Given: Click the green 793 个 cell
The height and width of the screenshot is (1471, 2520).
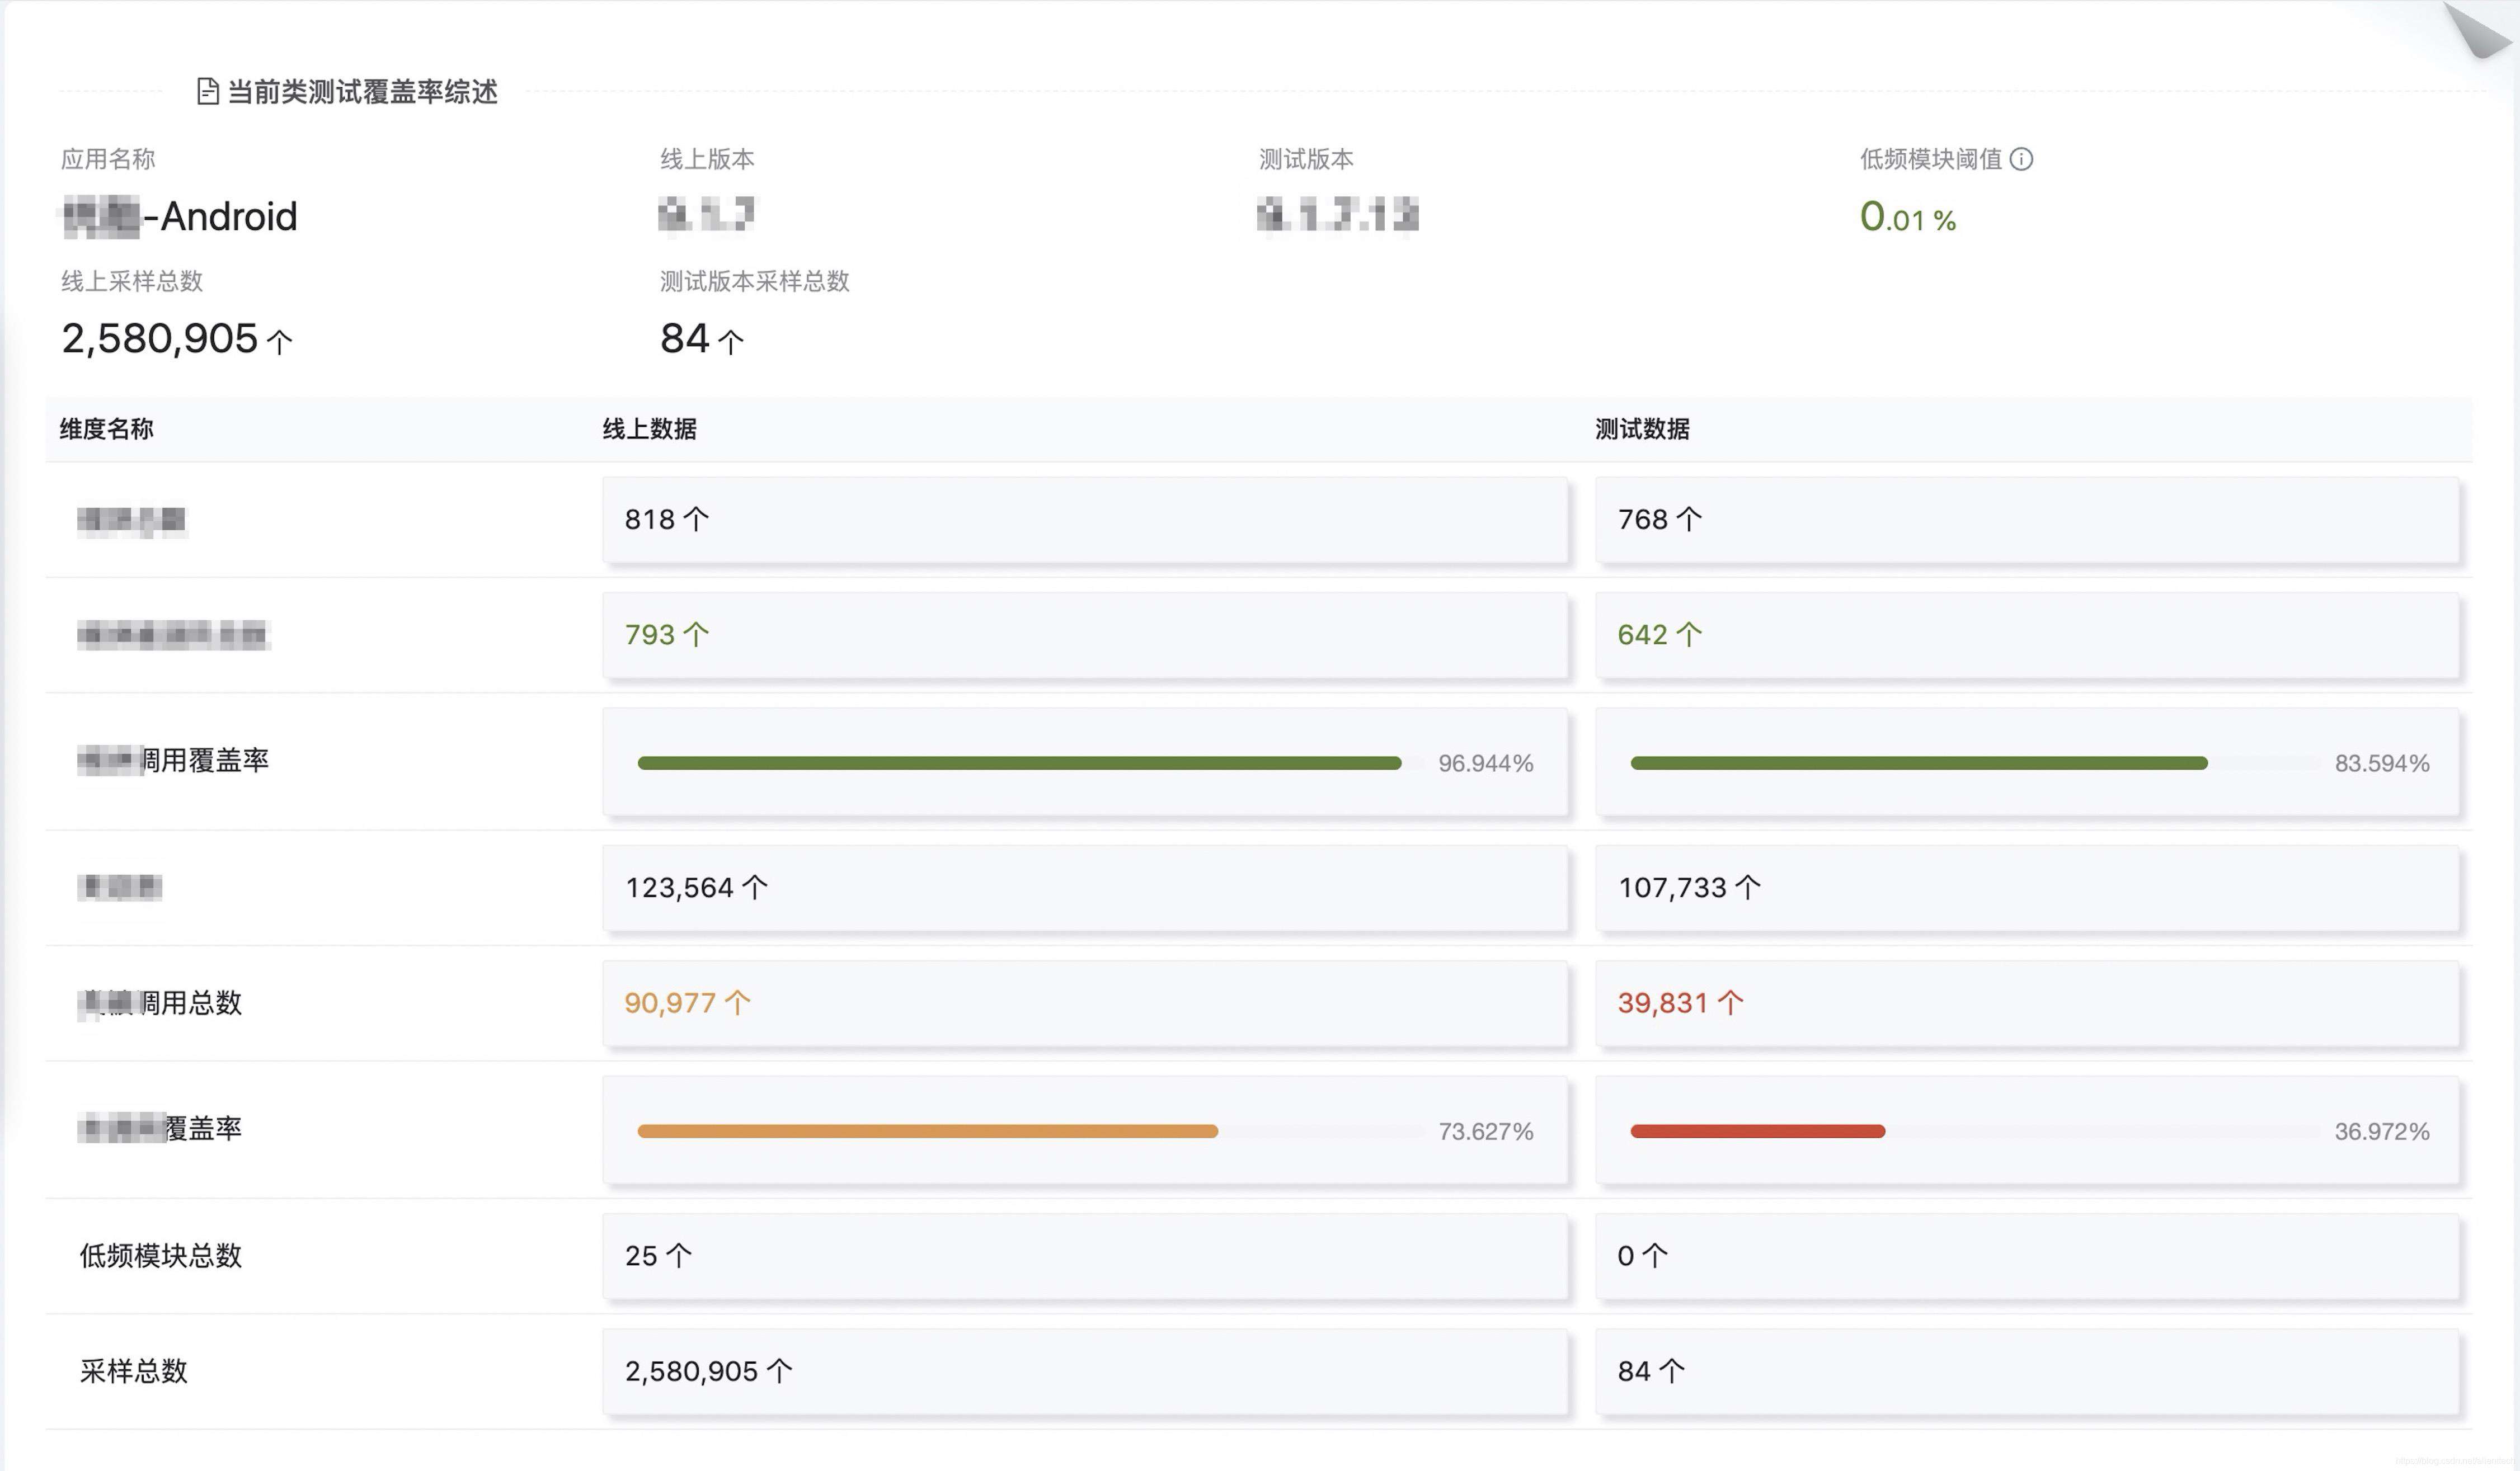Looking at the screenshot, I should pyautogui.click(x=1085, y=635).
